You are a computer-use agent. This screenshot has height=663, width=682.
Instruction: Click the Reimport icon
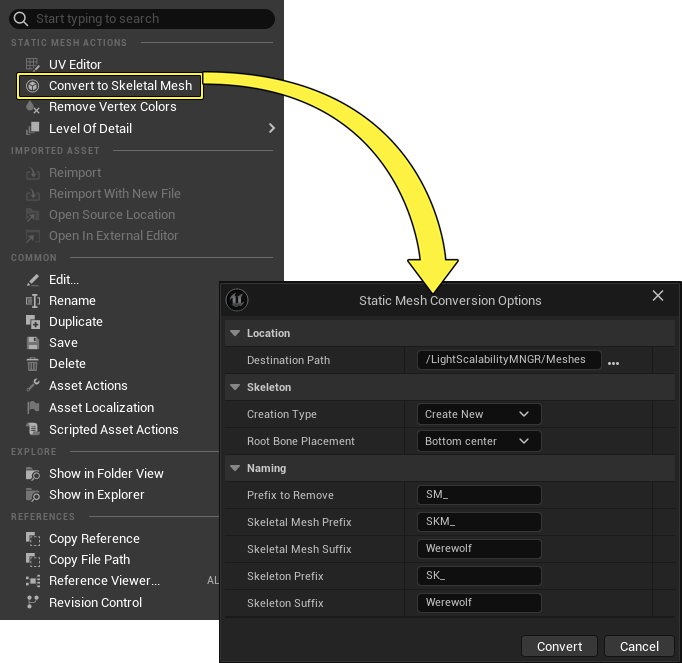(33, 173)
